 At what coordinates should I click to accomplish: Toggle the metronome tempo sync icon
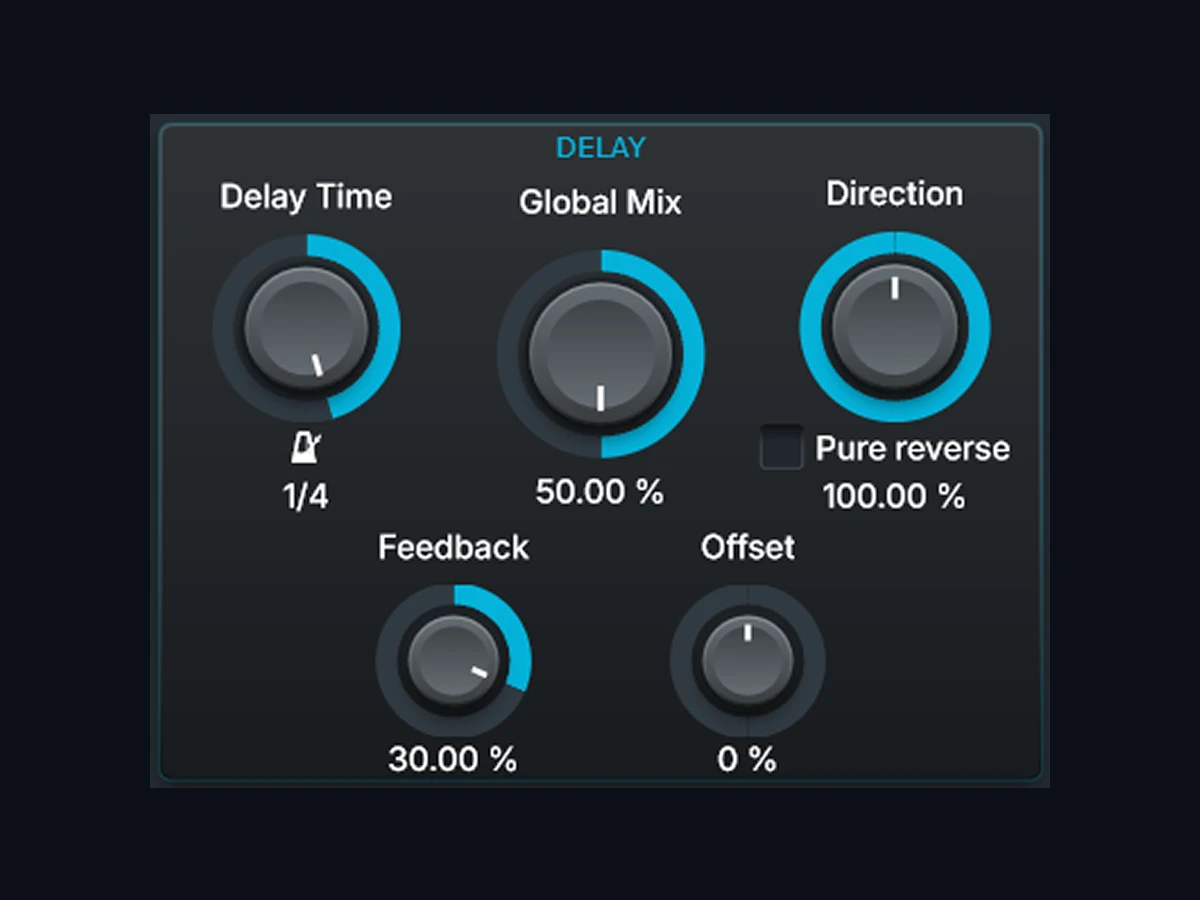[305, 449]
